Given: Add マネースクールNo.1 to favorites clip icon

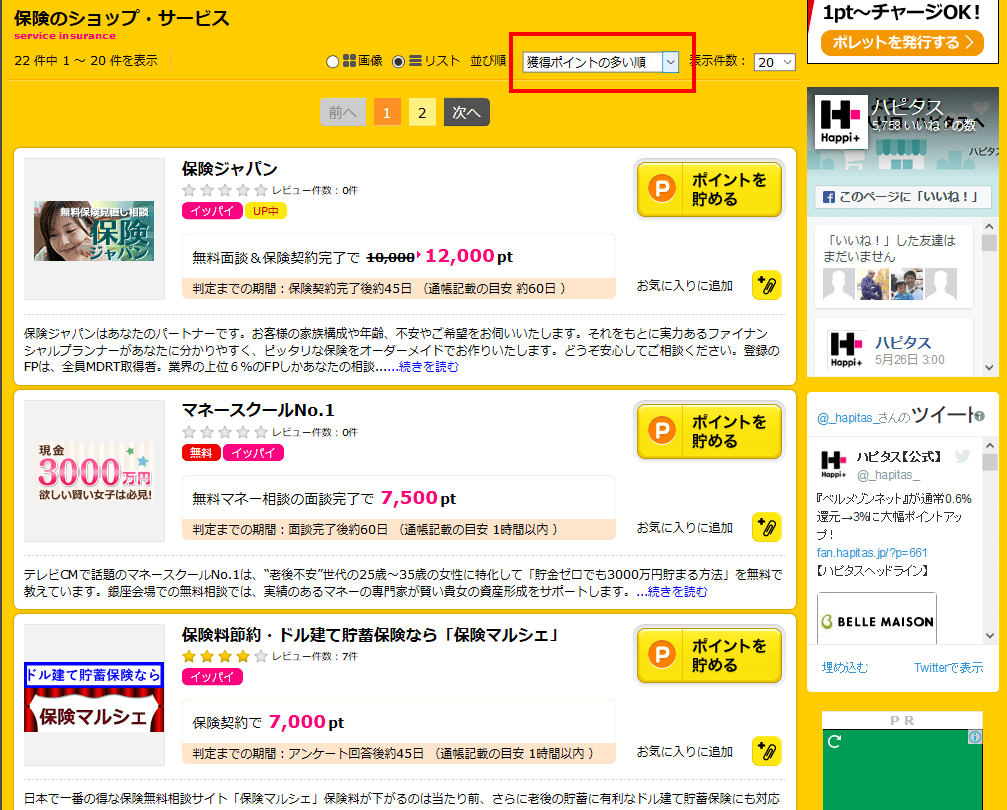Looking at the screenshot, I should [766, 527].
